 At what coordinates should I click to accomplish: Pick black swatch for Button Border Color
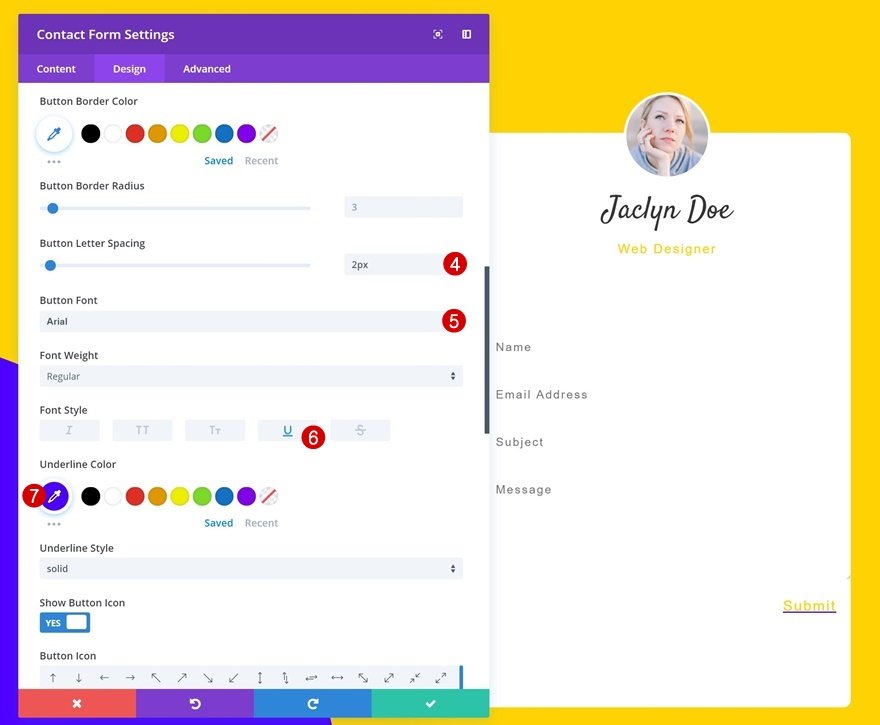[x=90, y=134]
